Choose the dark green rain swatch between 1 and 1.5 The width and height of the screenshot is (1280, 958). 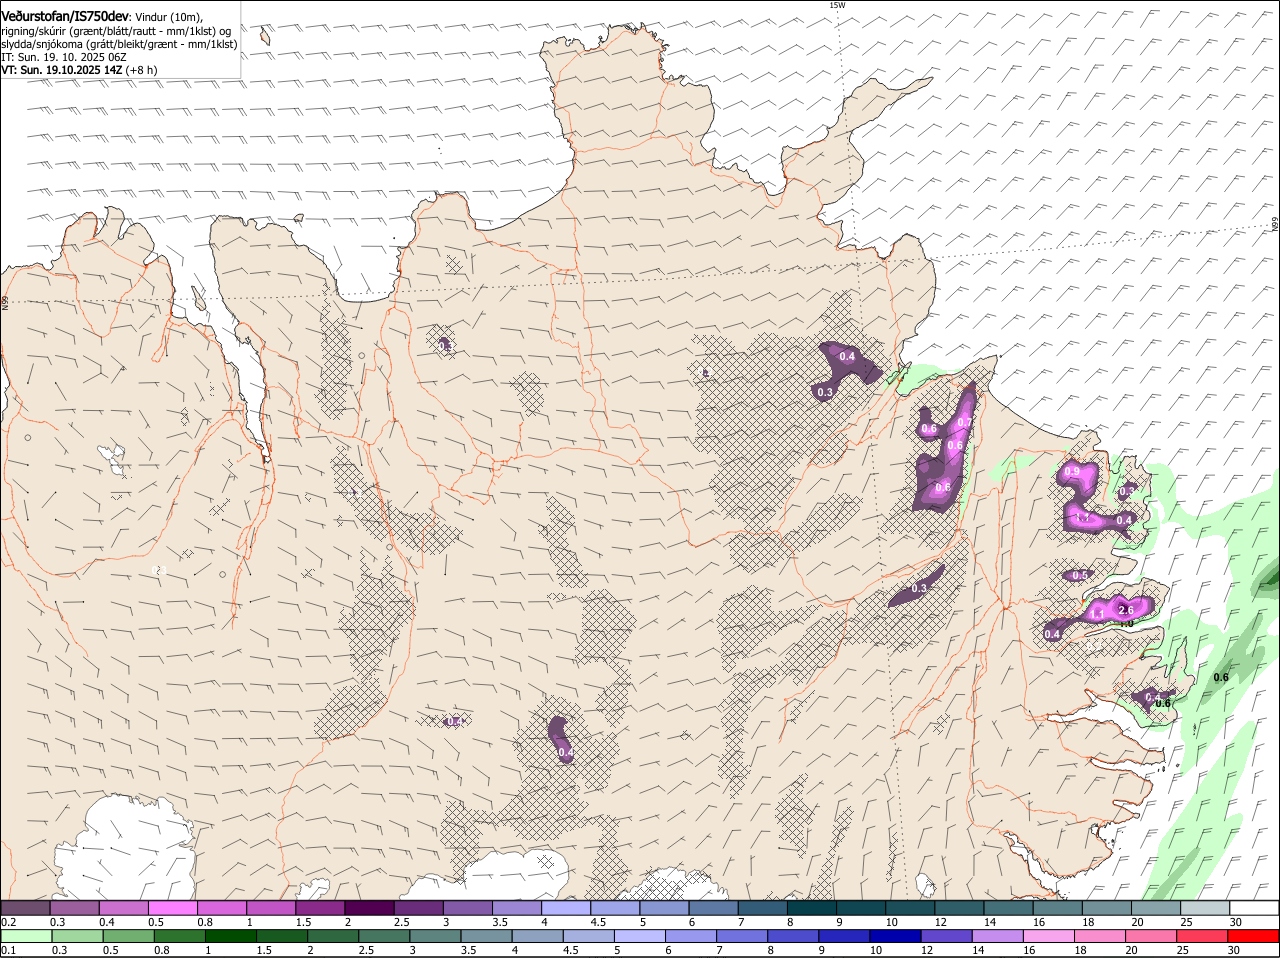click(x=230, y=936)
